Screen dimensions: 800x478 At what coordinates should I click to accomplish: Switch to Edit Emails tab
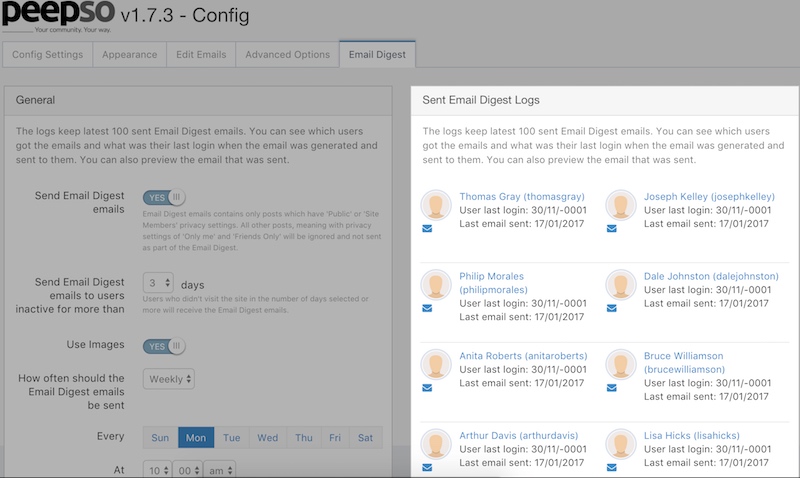point(201,55)
